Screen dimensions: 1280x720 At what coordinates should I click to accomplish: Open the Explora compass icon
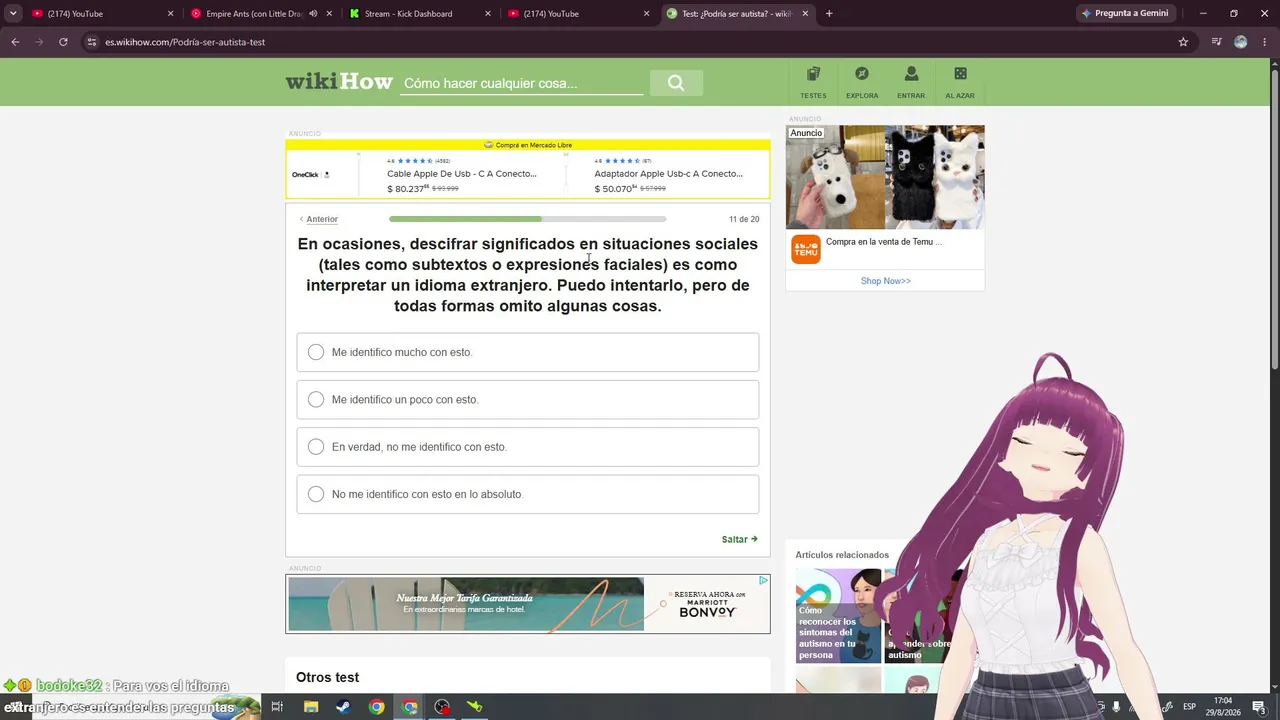coord(862,81)
